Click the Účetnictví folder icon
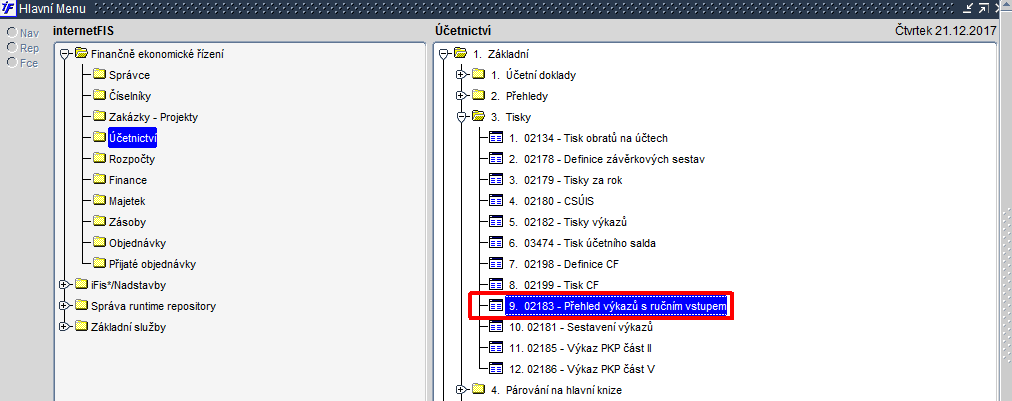Screen dimensions: 1012x401 [99, 138]
